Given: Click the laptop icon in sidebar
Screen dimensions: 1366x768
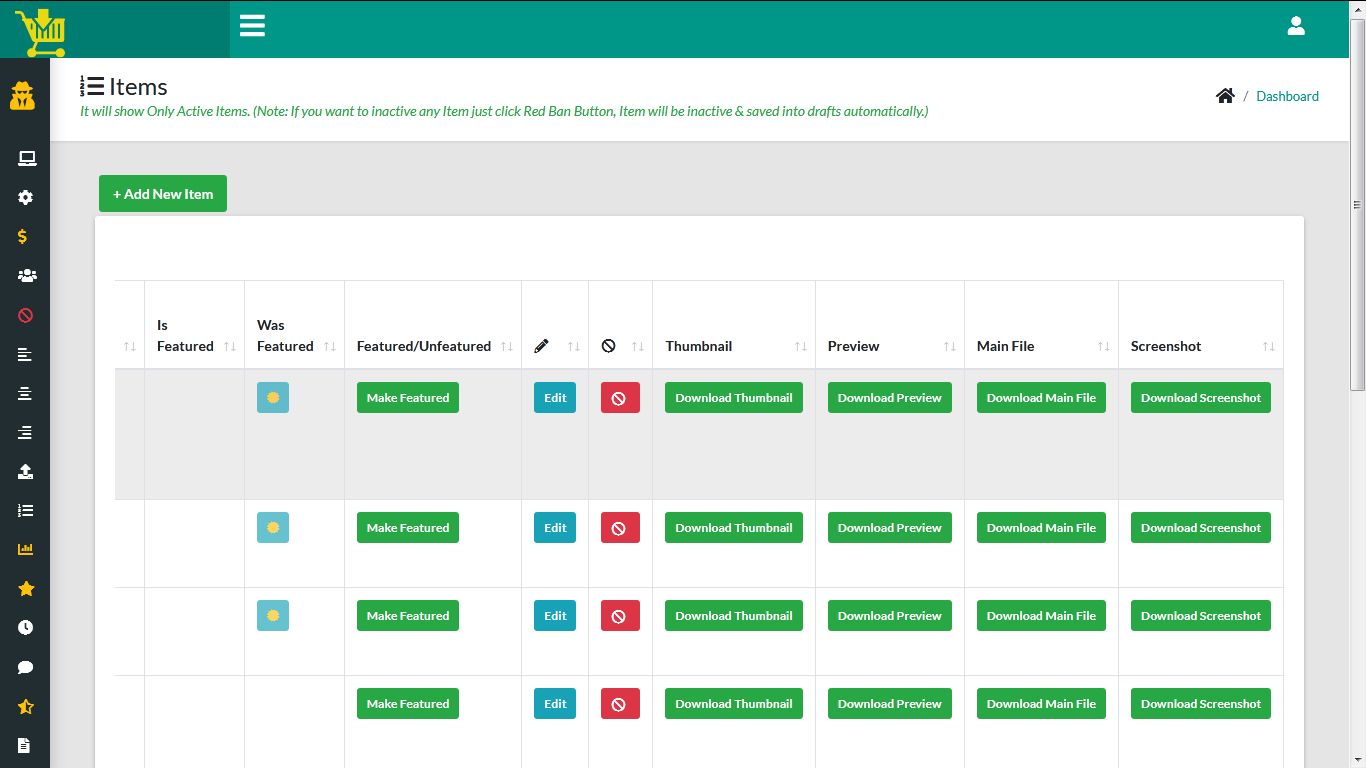Looking at the screenshot, I should (x=26, y=159).
